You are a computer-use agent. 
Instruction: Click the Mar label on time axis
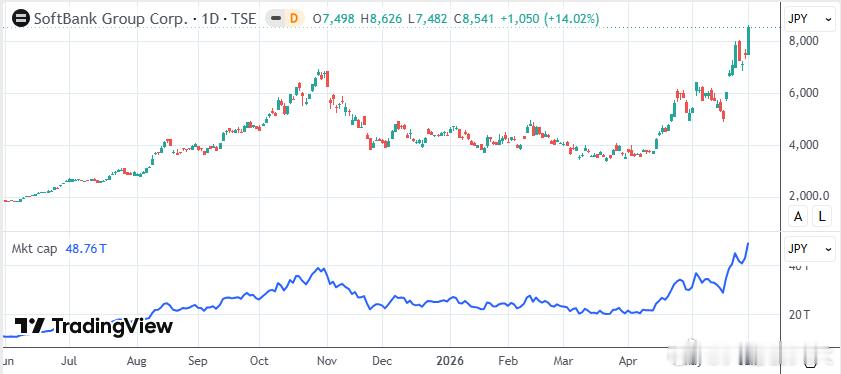pyautogui.click(x=564, y=360)
